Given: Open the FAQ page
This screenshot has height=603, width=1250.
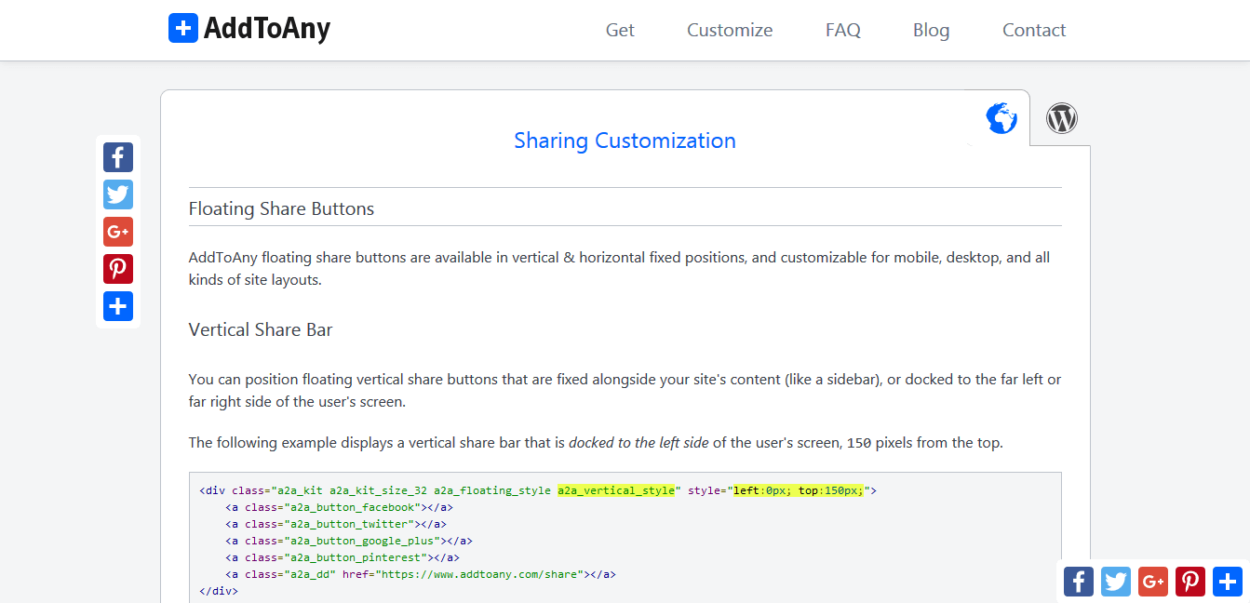Looking at the screenshot, I should (x=843, y=30).
